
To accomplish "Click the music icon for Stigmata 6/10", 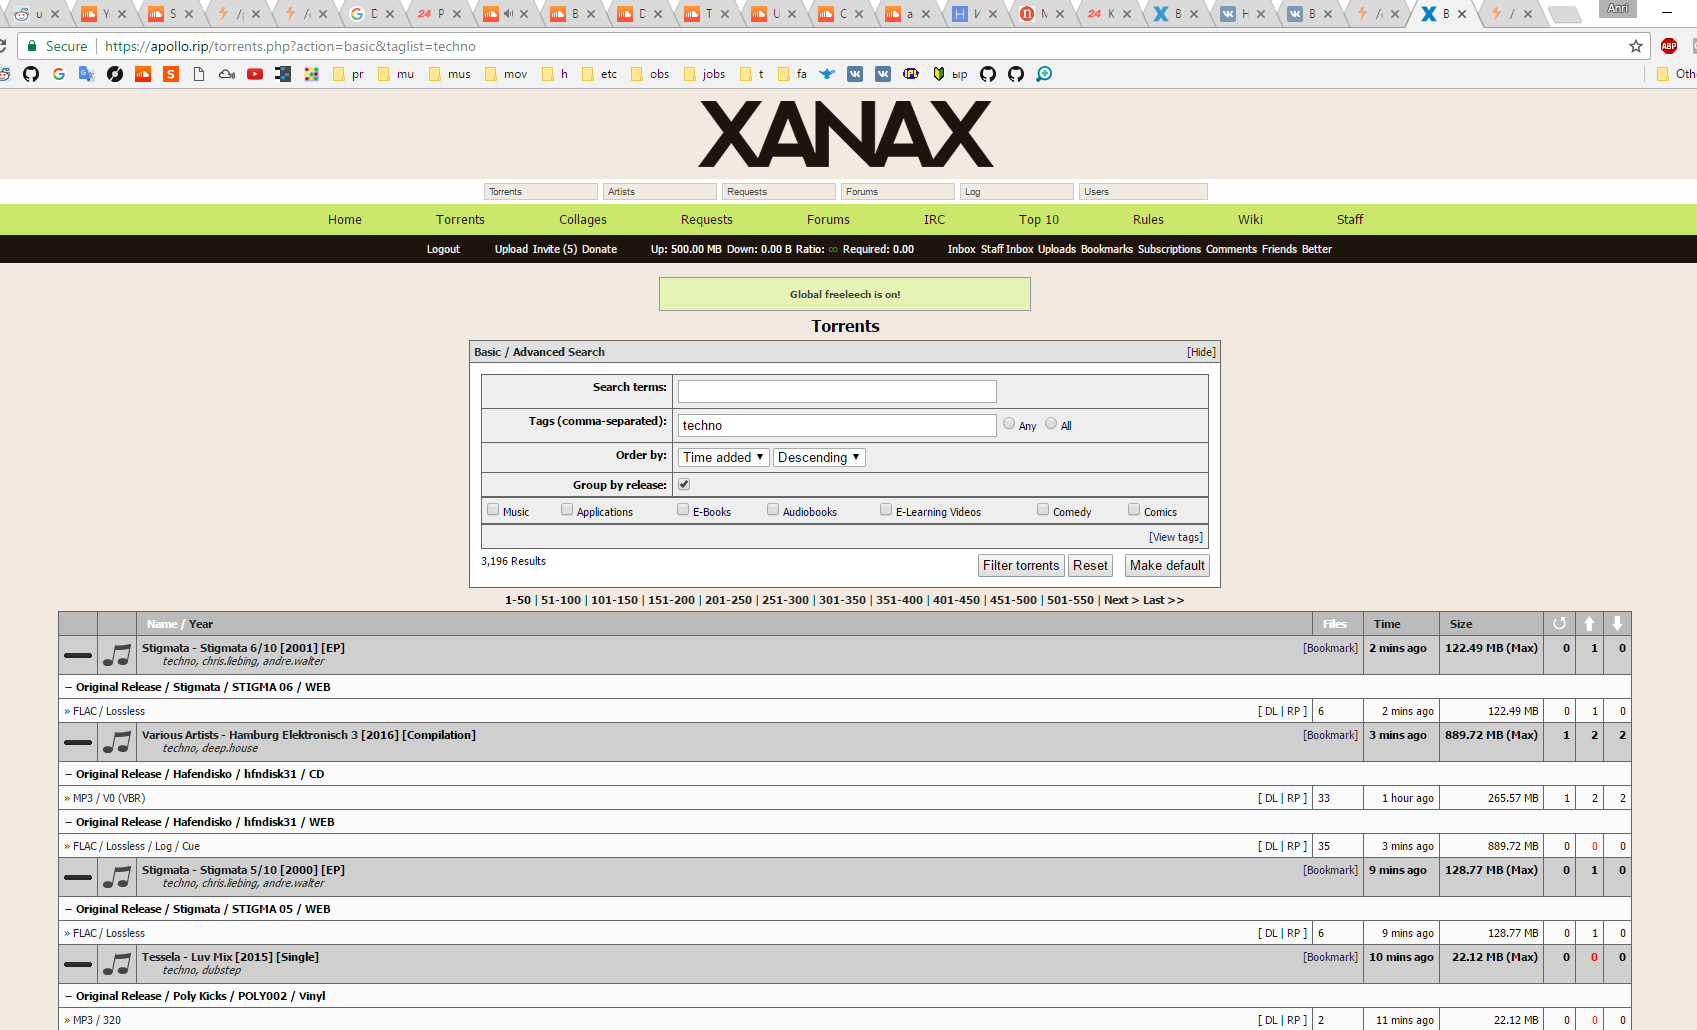I will click(x=117, y=655).
